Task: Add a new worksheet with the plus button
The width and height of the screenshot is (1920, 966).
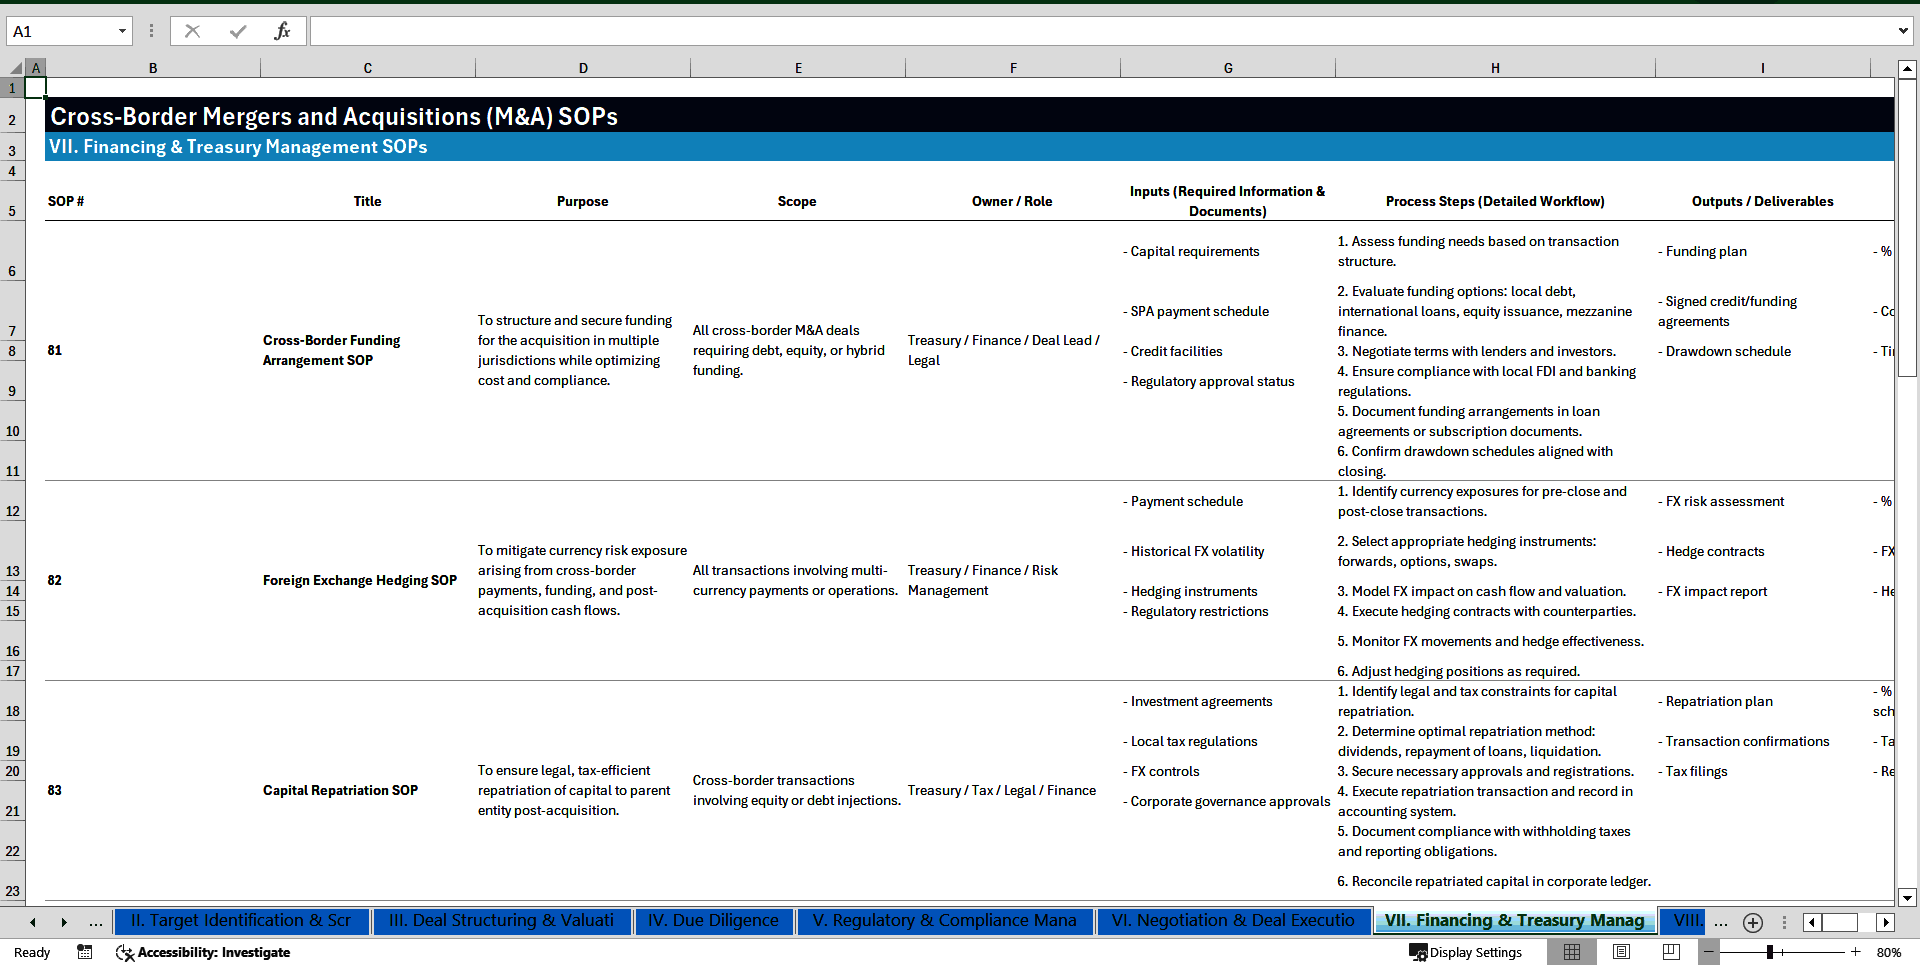Action: [1752, 922]
